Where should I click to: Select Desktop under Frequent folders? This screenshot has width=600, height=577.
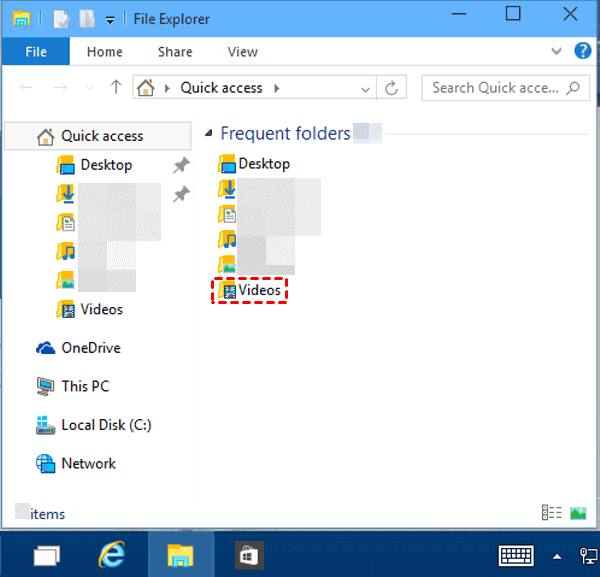254,164
